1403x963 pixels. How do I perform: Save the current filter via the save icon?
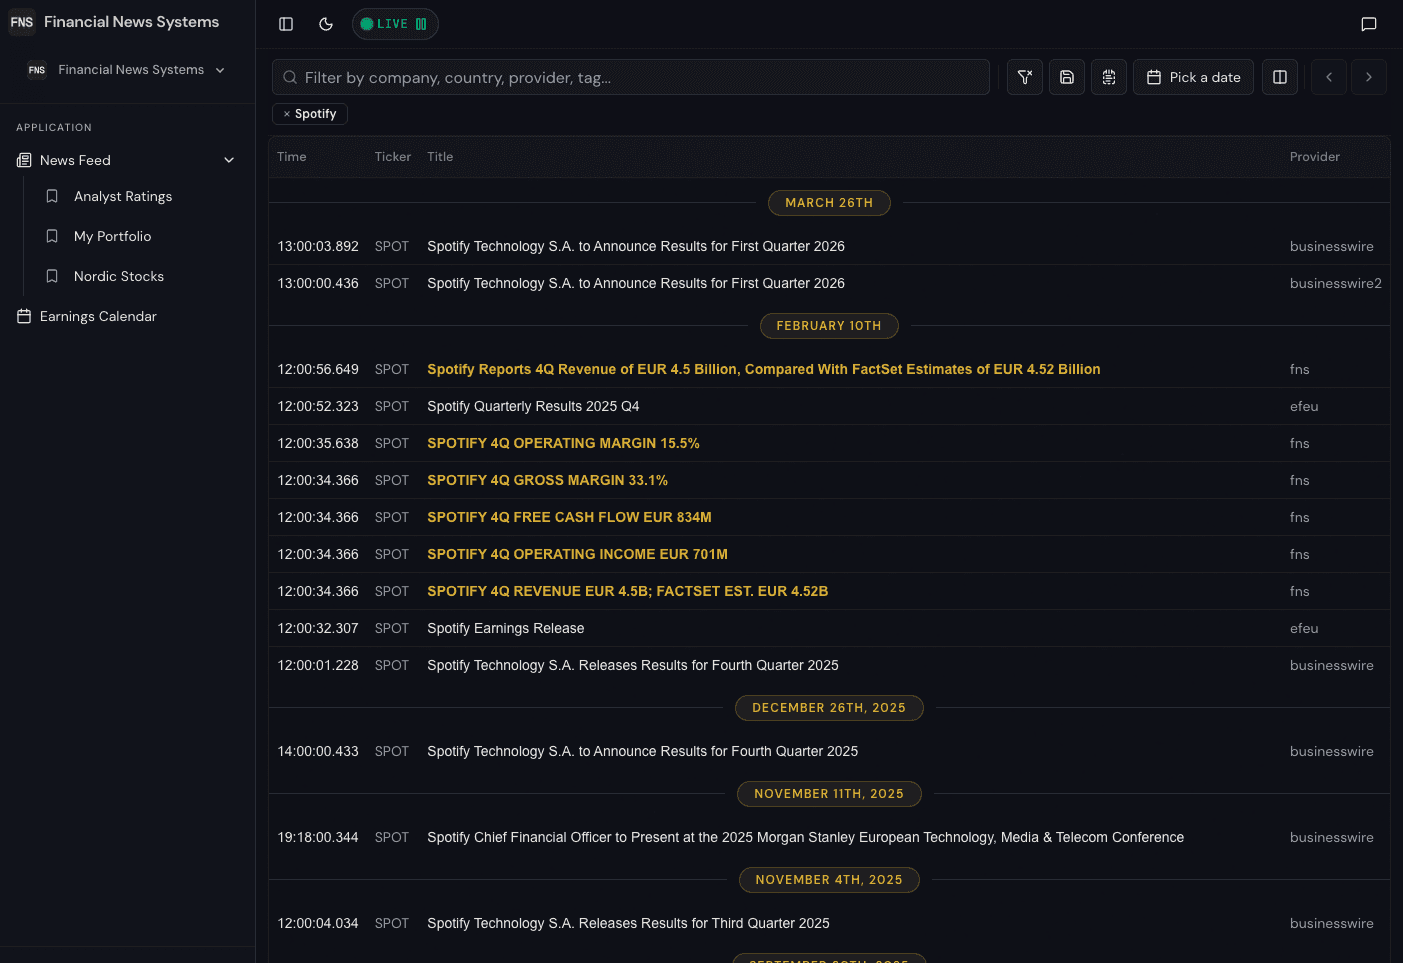pyautogui.click(x=1066, y=76)
